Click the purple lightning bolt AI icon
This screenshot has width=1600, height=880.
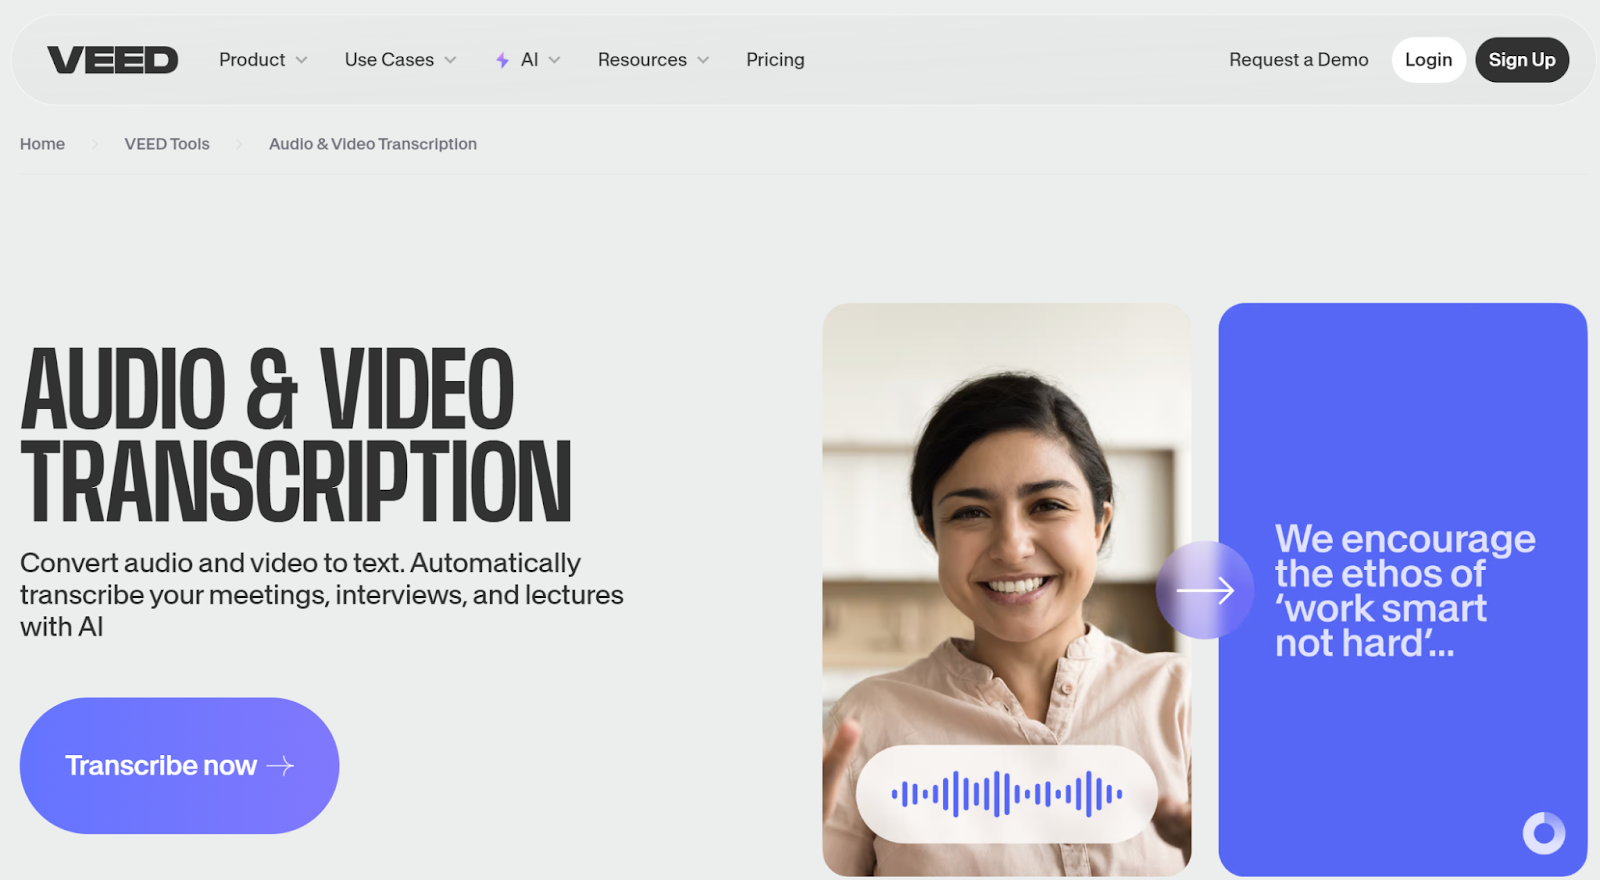pos(502,60)
